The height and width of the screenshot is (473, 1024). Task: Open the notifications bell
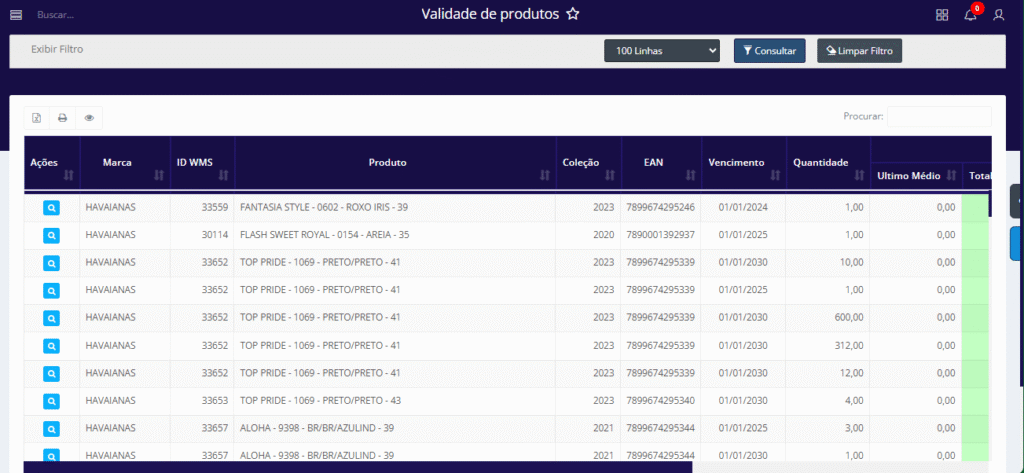970,15
